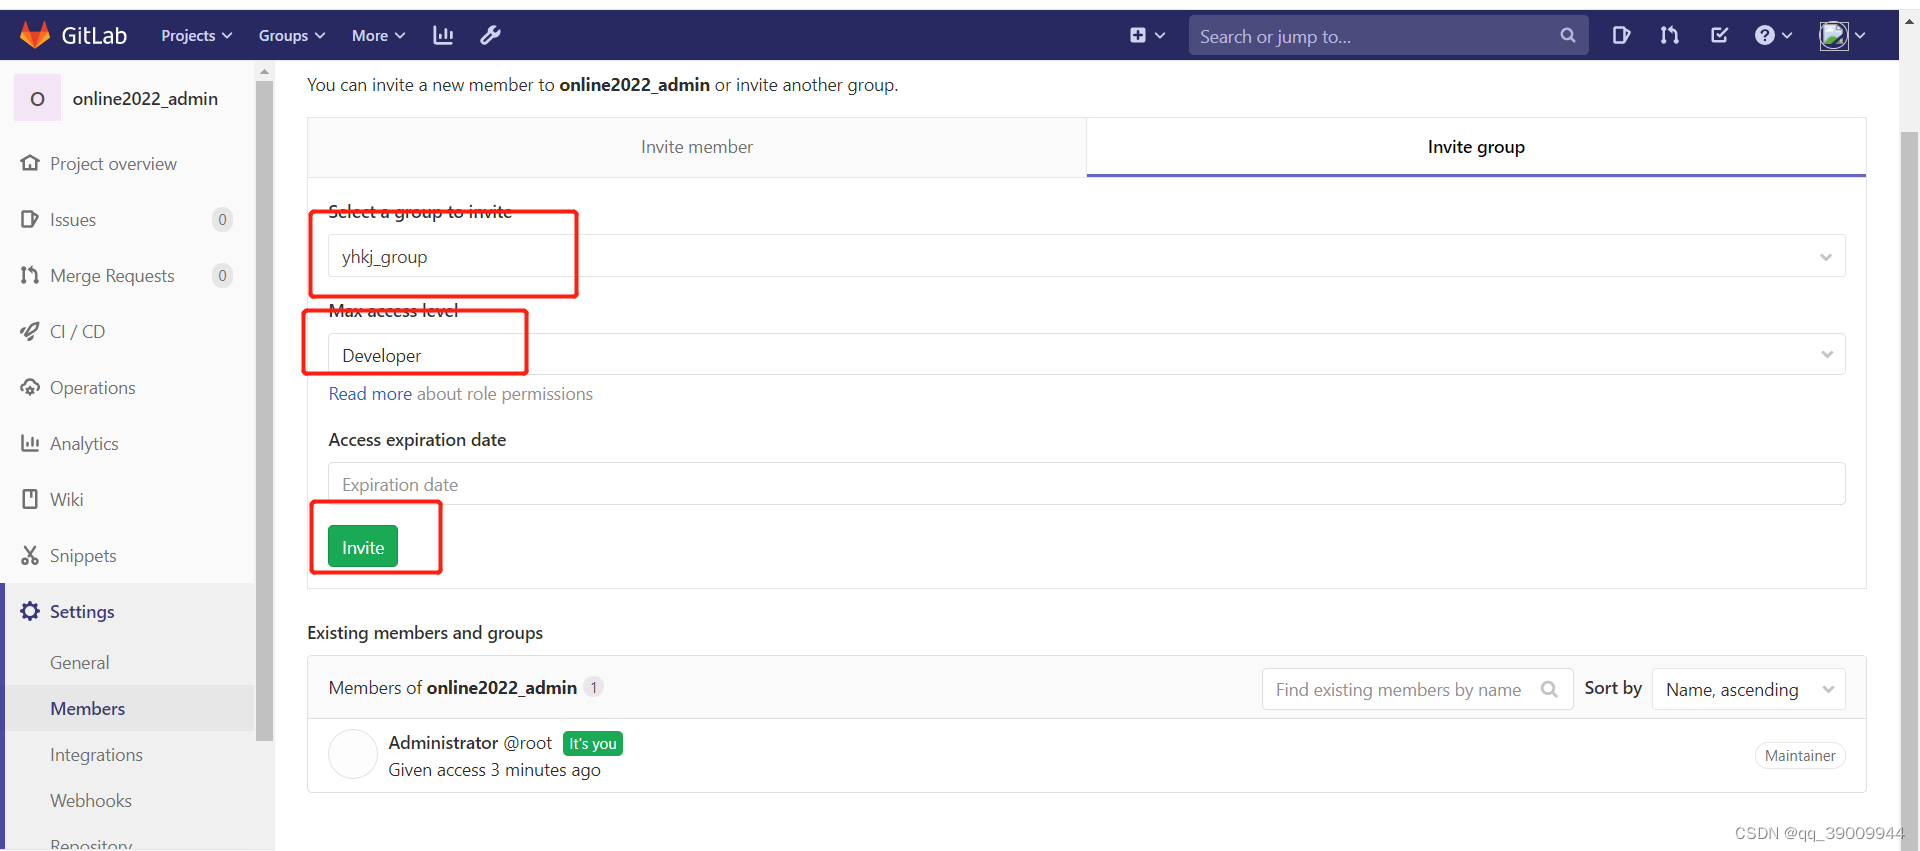The image size is (1920, 851).
Task: Open Merge requests icon in top navbar
Action: coord(1669,35)
